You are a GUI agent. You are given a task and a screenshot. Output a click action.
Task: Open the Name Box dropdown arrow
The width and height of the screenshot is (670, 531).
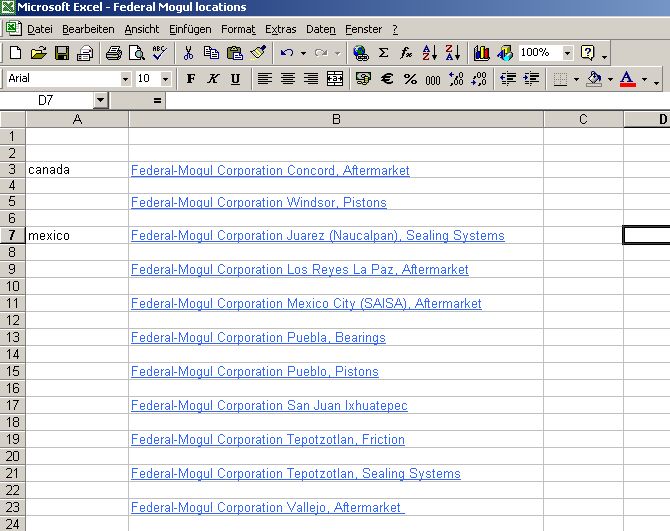pyautogui.click(x=100, y=100)
